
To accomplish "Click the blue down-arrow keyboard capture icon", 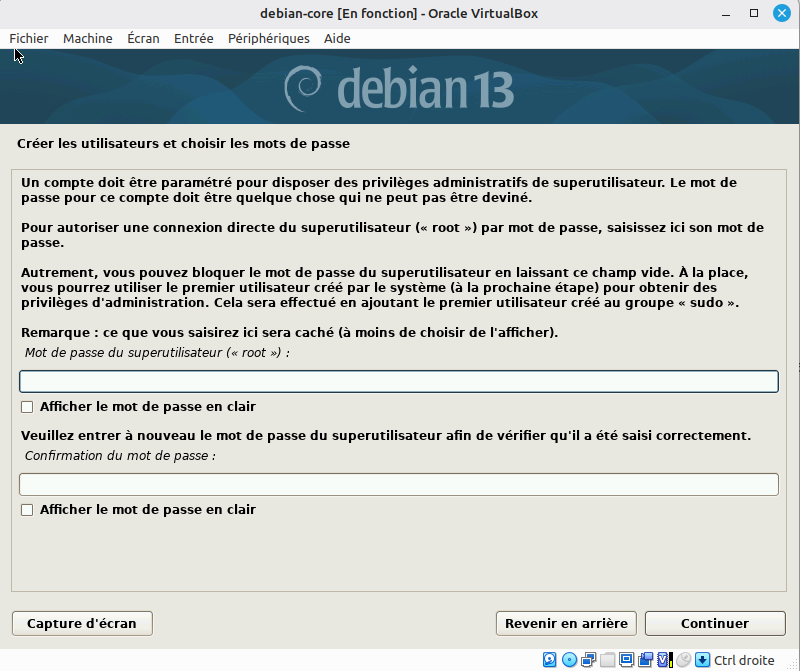I will (x=702, y=660).
